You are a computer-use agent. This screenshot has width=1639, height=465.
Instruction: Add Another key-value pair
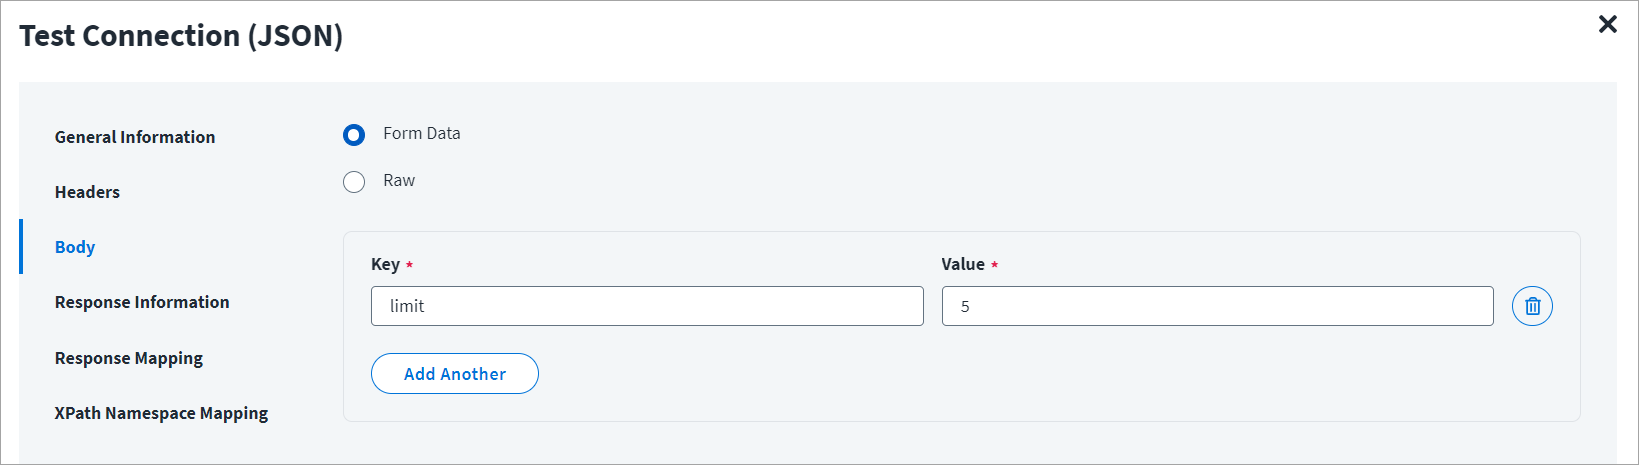(455, 373)
